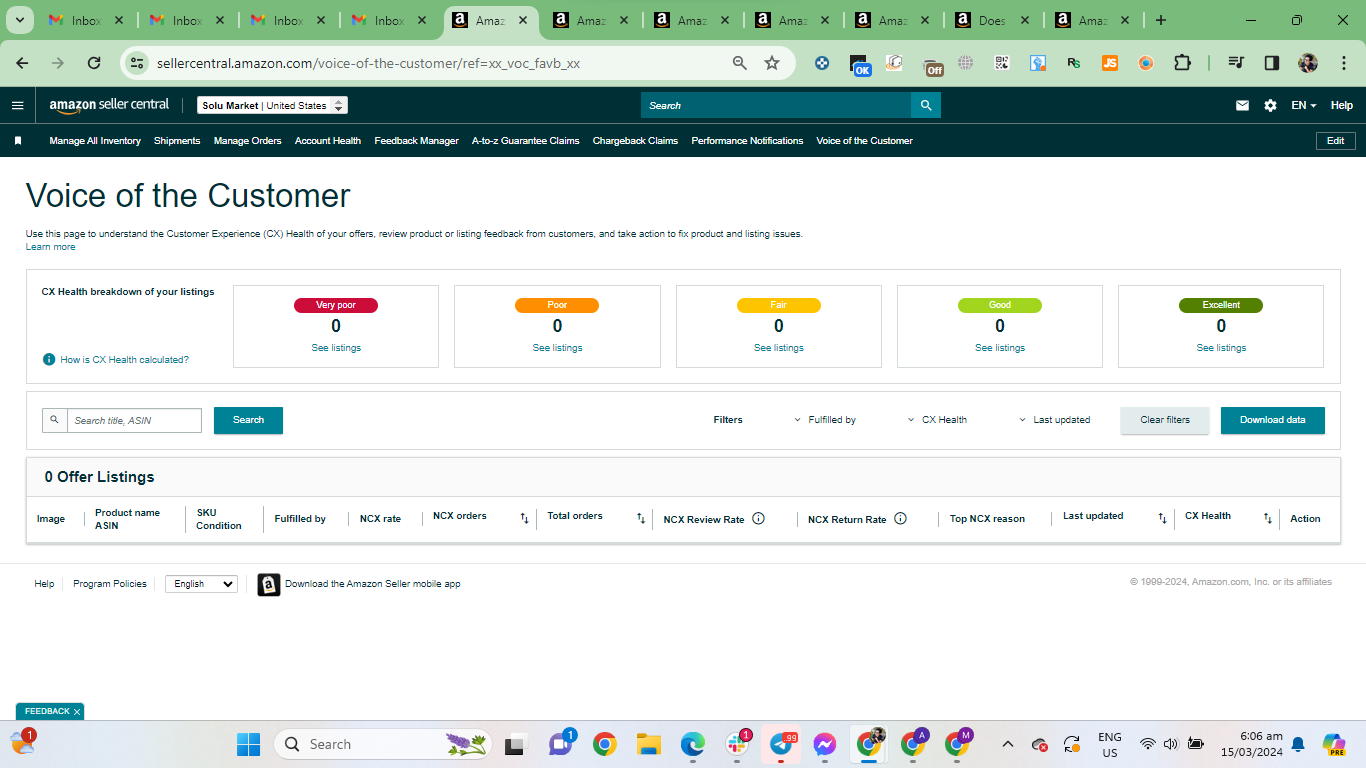Close the Feedback tab with X
Screen dimensions: 1366x768
point(77,712)
